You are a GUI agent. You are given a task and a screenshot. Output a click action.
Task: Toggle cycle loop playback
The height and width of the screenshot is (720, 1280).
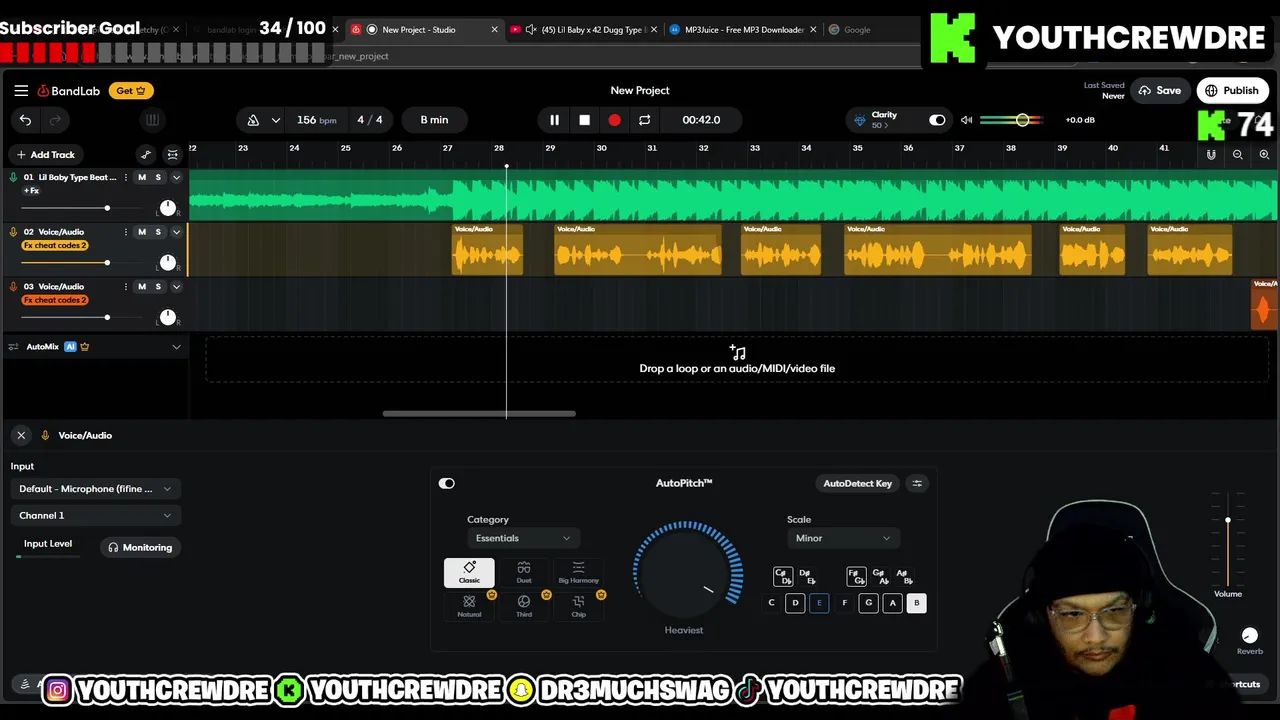(x=644, y=120)
